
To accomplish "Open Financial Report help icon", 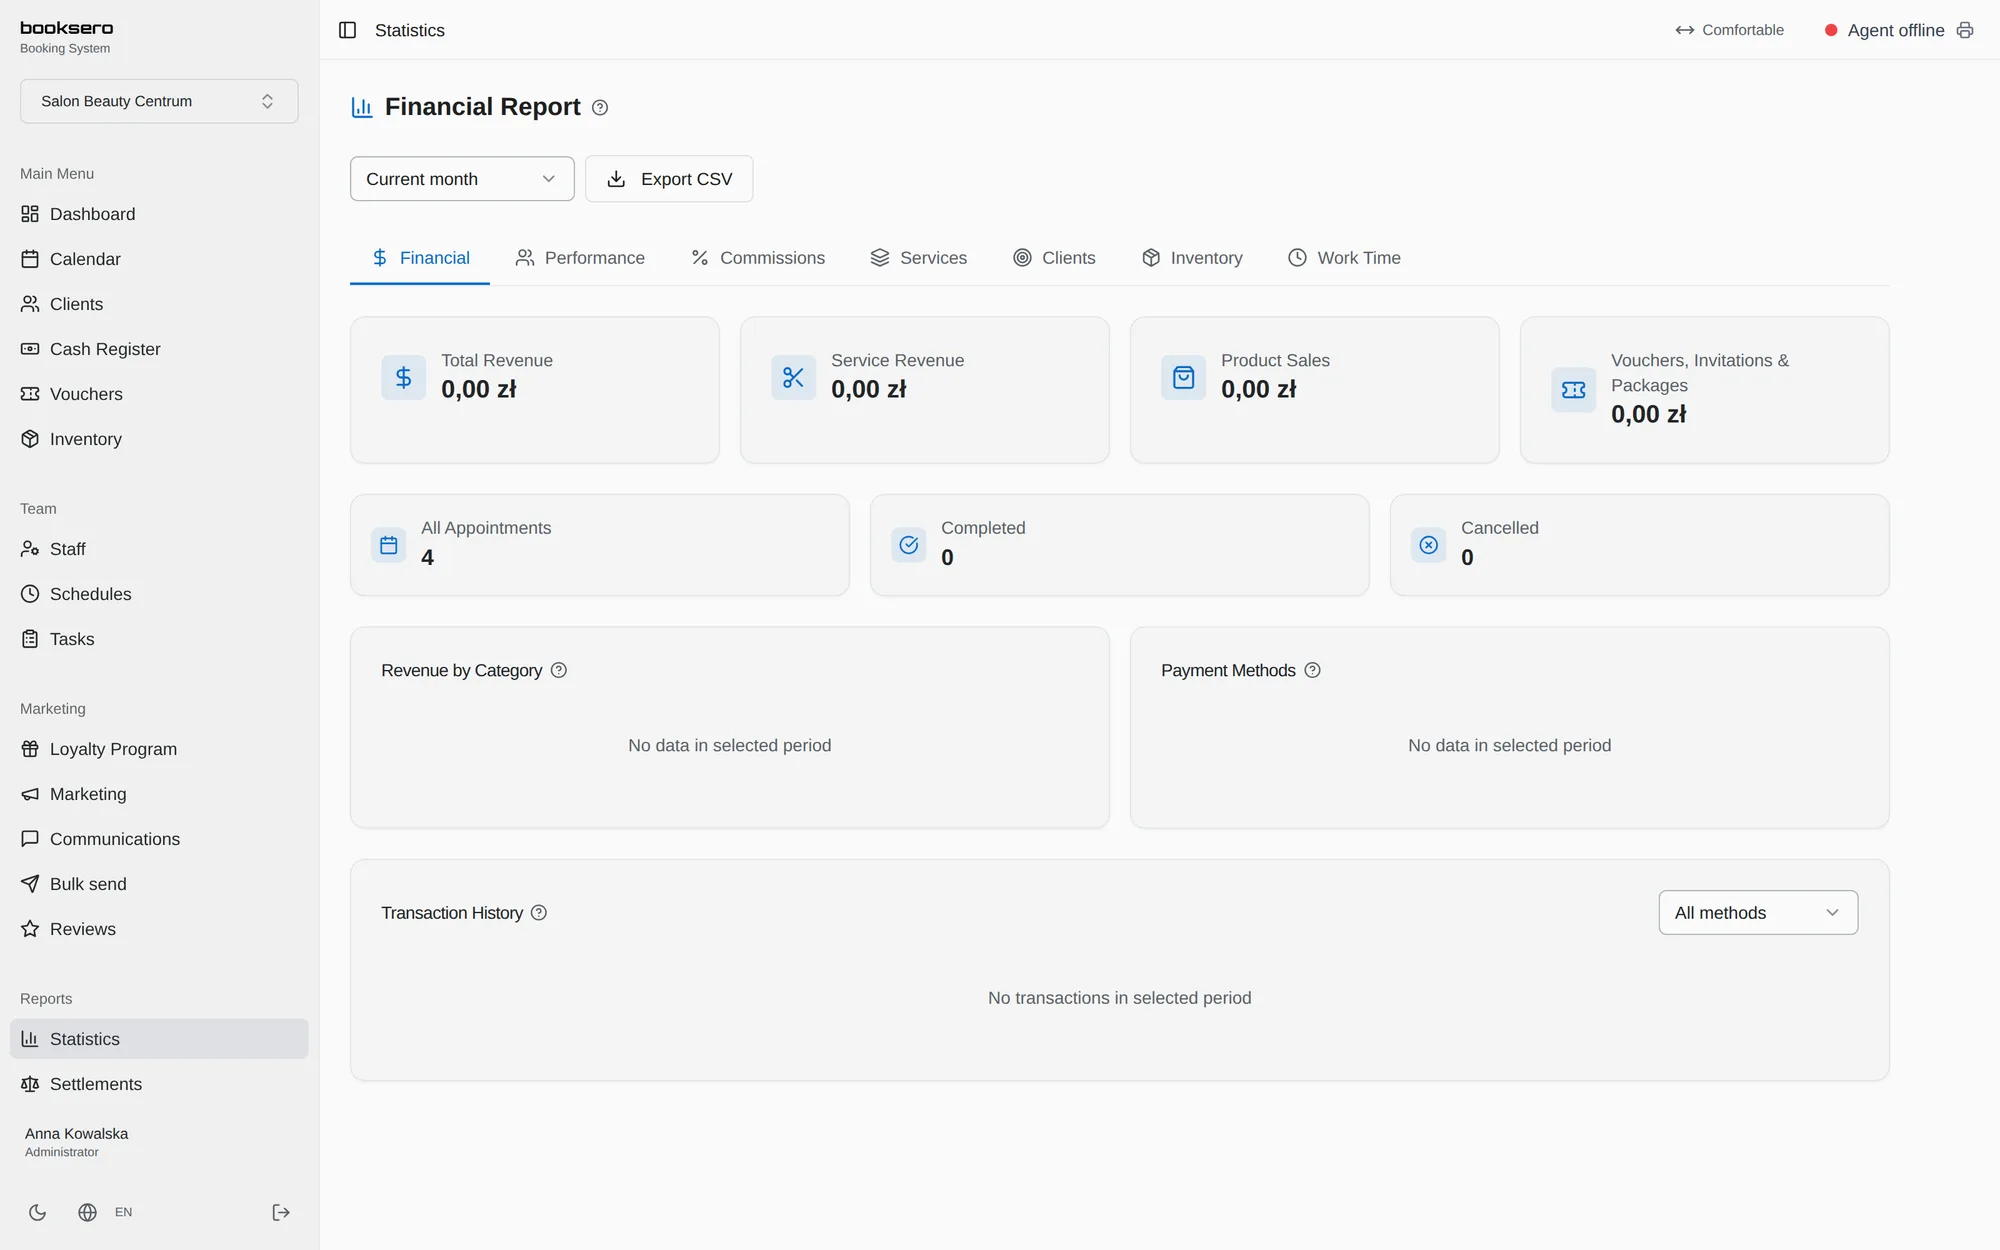I will pyautogui.click(x=600, y=108).
